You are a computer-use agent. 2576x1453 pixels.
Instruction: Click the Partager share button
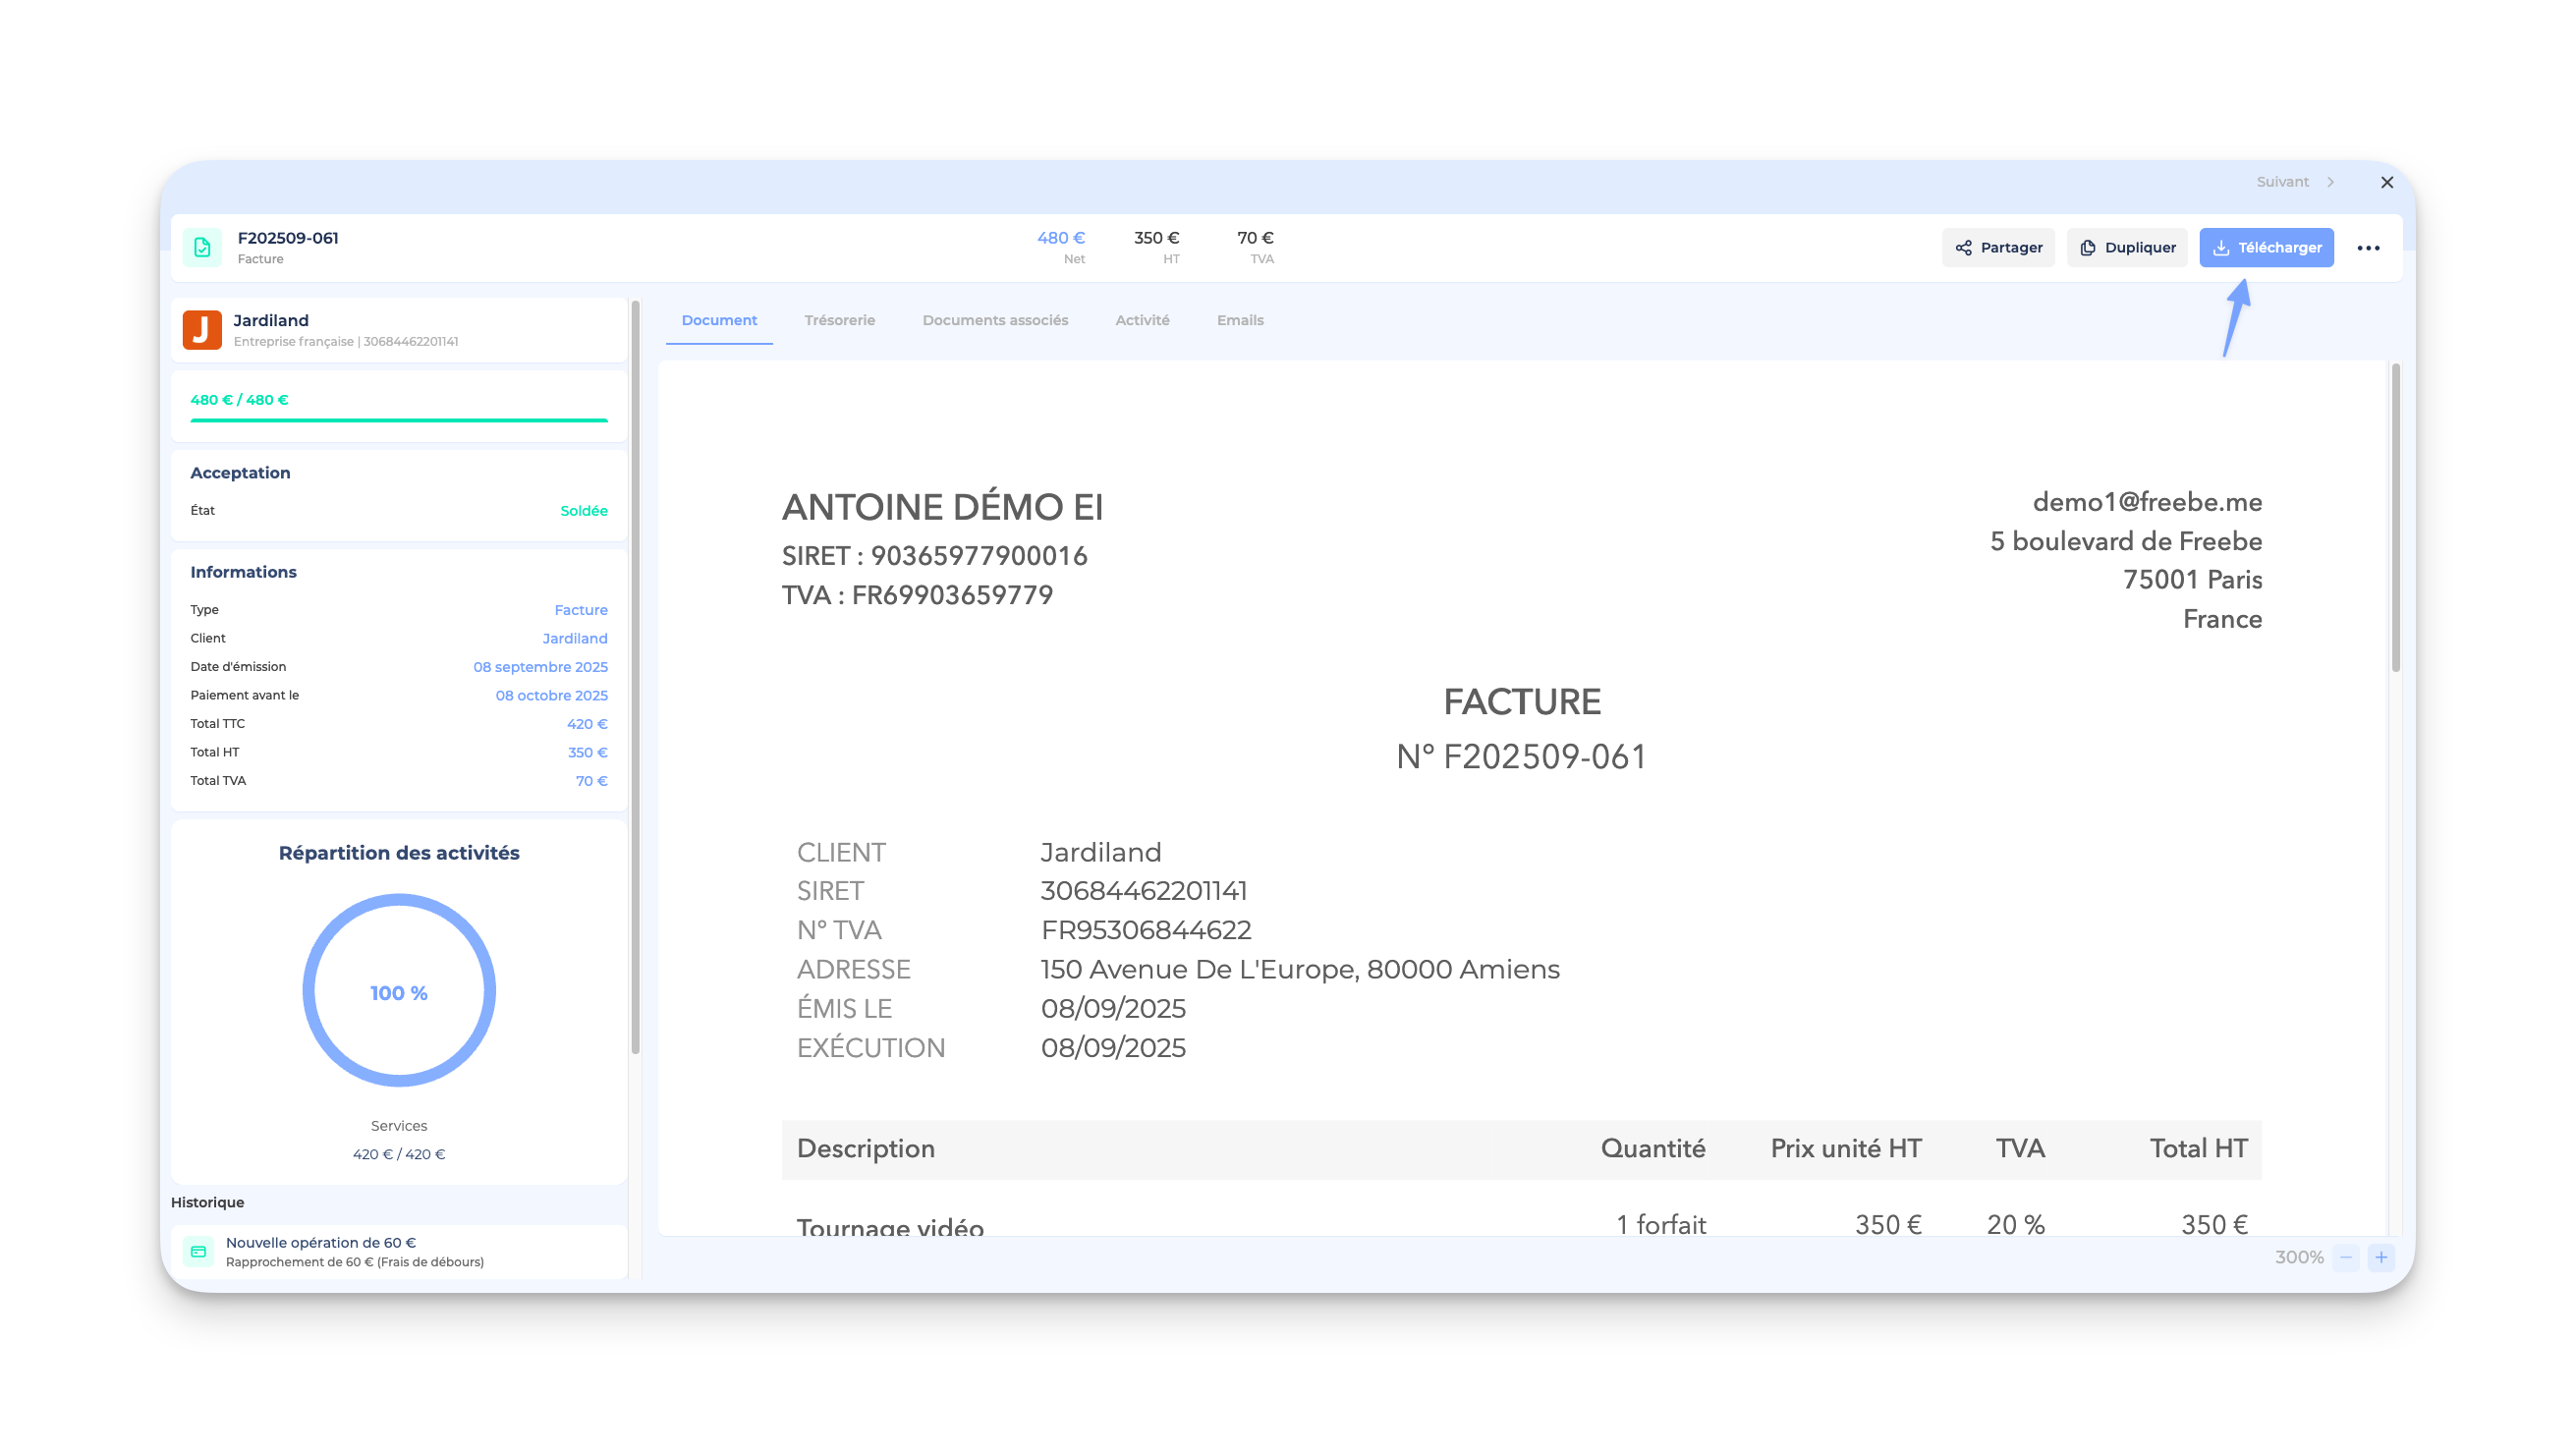(1997, 247)
